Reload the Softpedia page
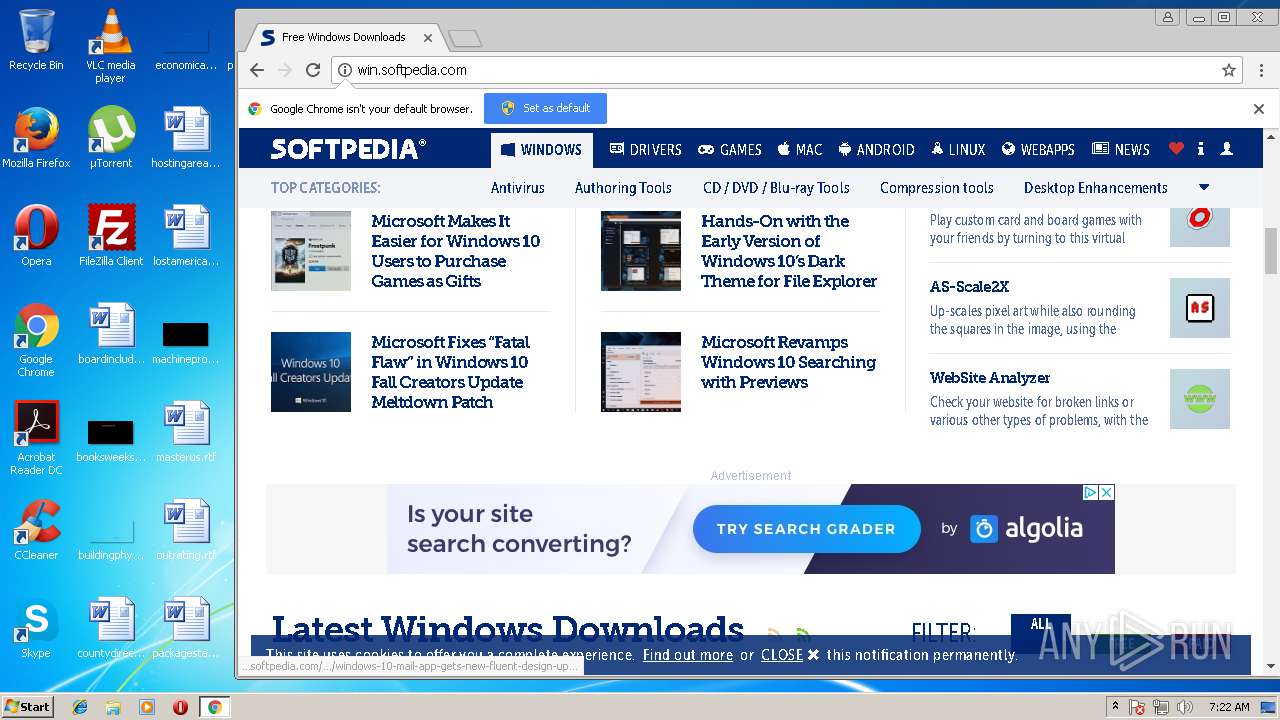 [313, 70]
